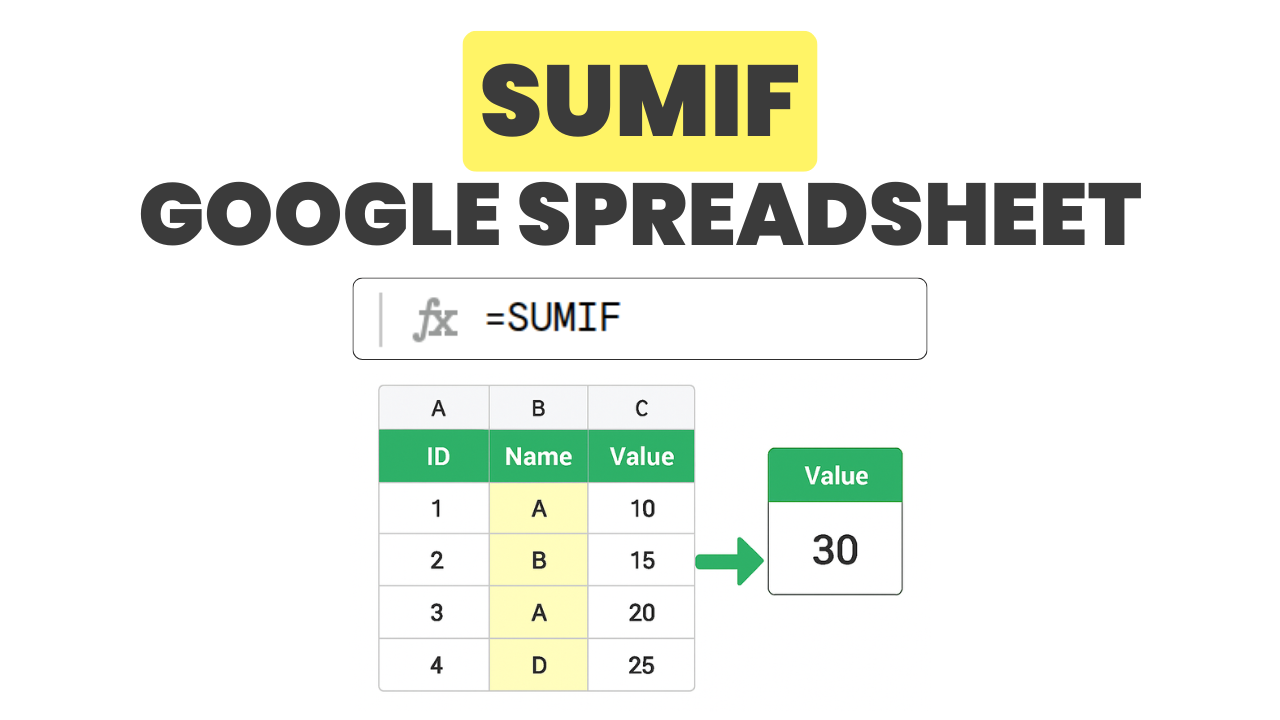Select the ID cell containing 3
The image size is (1280, 720).
click(437, 613)
